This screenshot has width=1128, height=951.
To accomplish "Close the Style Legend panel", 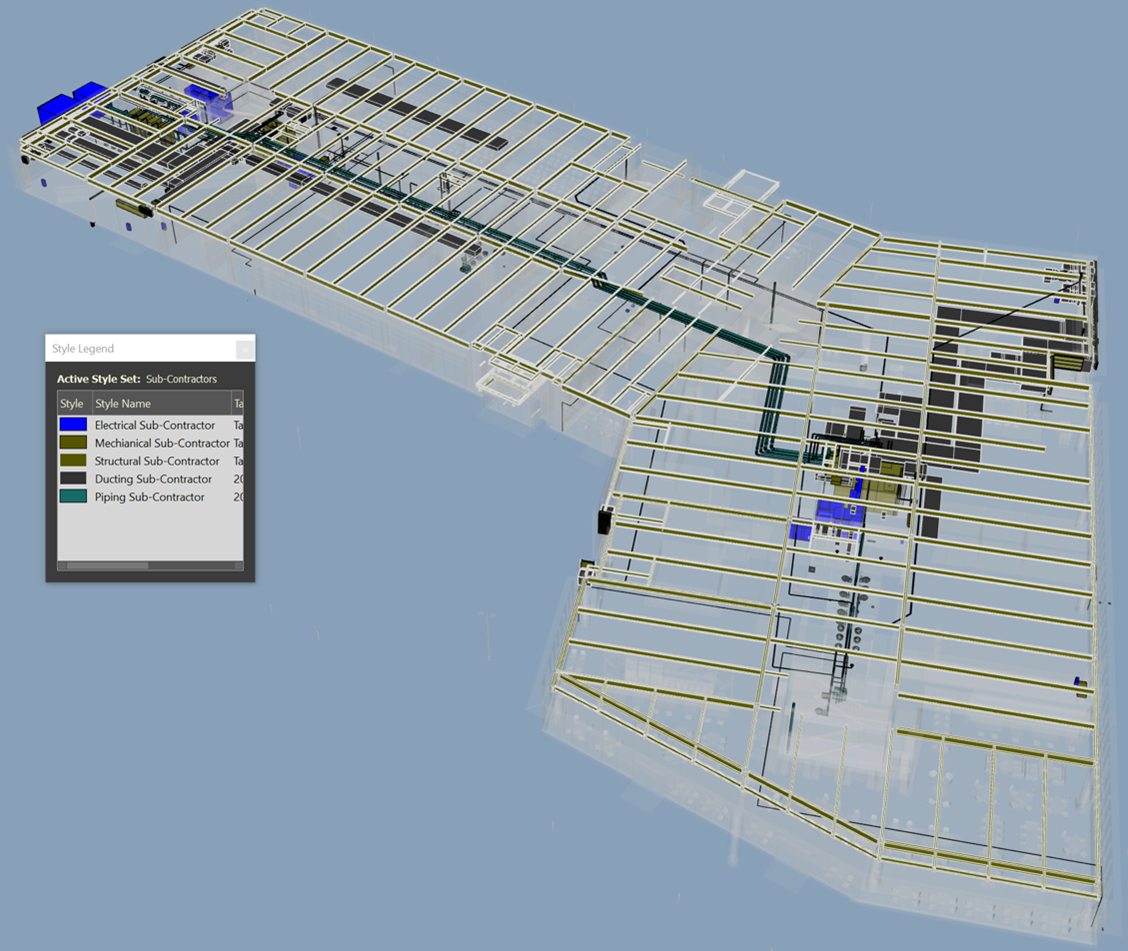I will click(x=243, y=348).
